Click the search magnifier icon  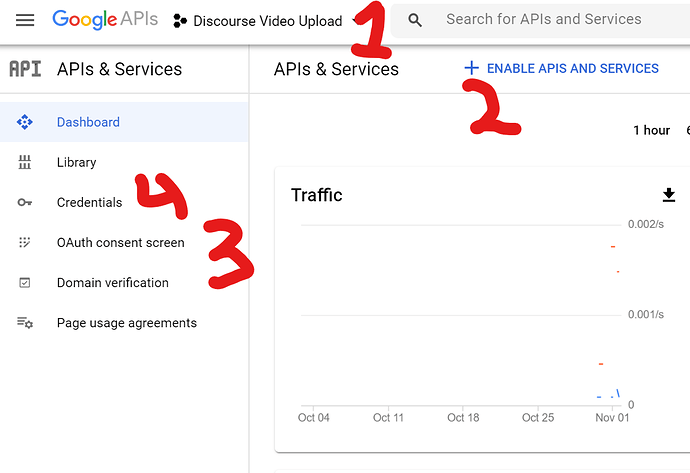[415, 20]
